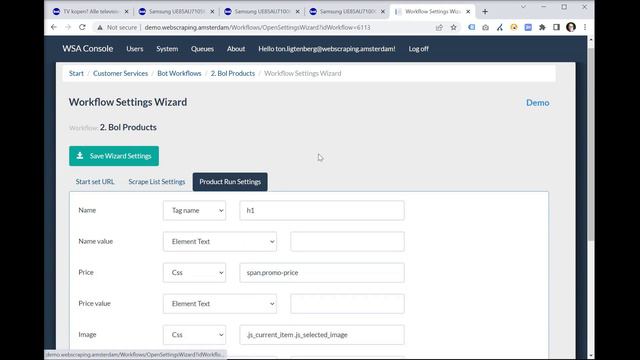Select the Product Run Settings tab

click(230, 182)
